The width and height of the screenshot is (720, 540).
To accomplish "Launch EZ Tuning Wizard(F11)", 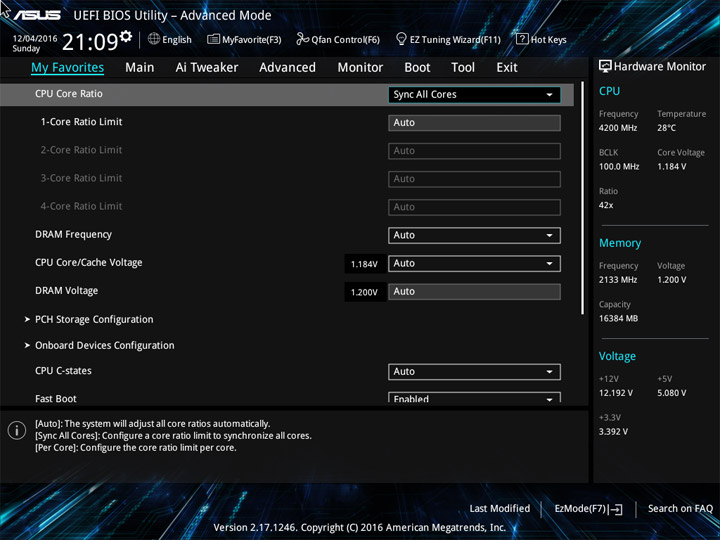I will click(455, 39).
